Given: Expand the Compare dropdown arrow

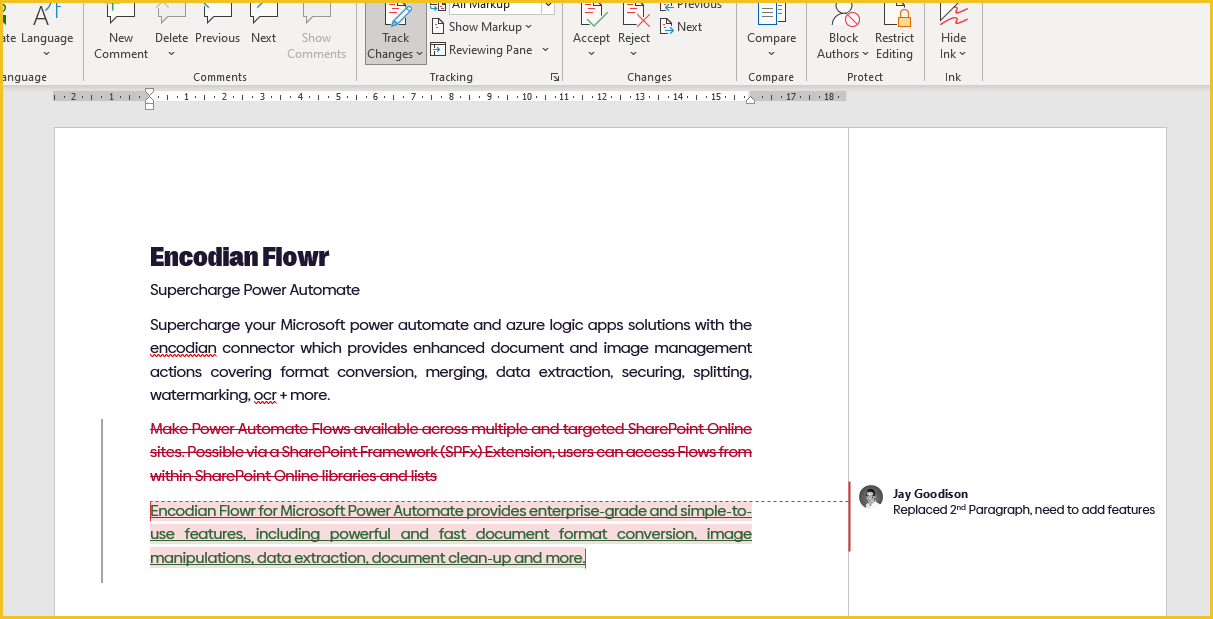Looking at the screenshot, I should pyautogui.click(x=771, y=54).
